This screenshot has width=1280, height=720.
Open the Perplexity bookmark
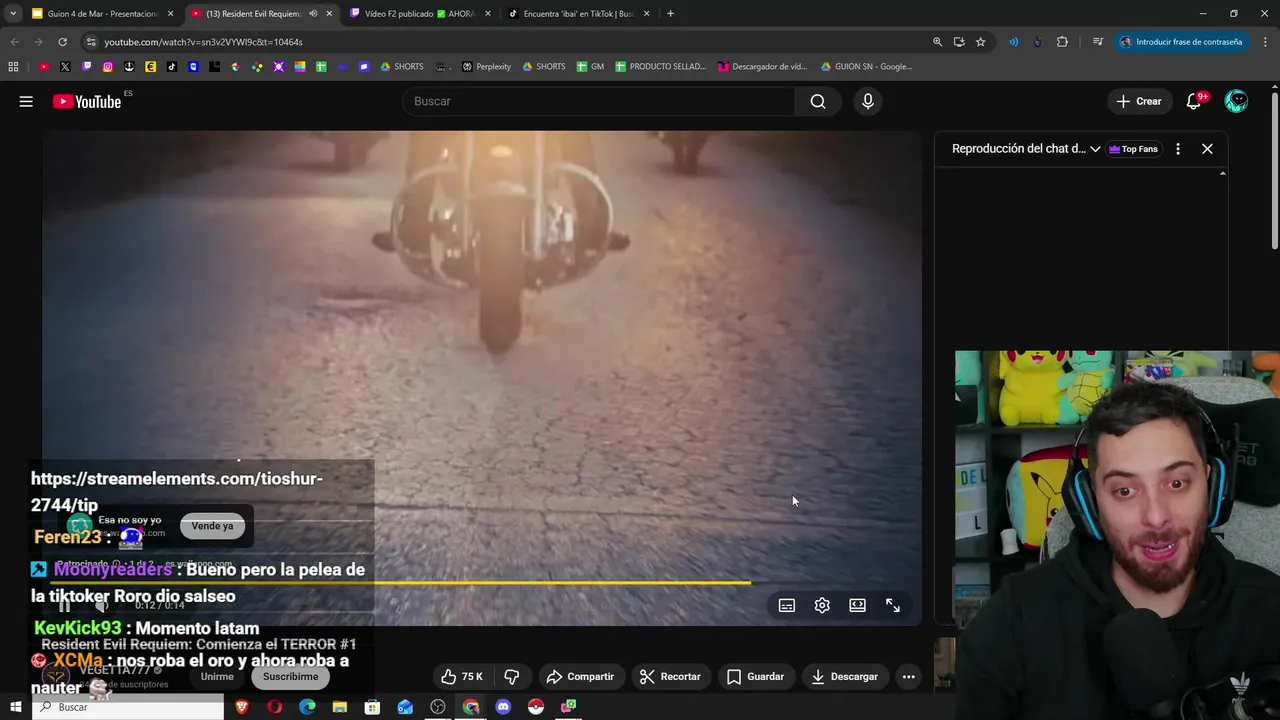click(487, 67)
